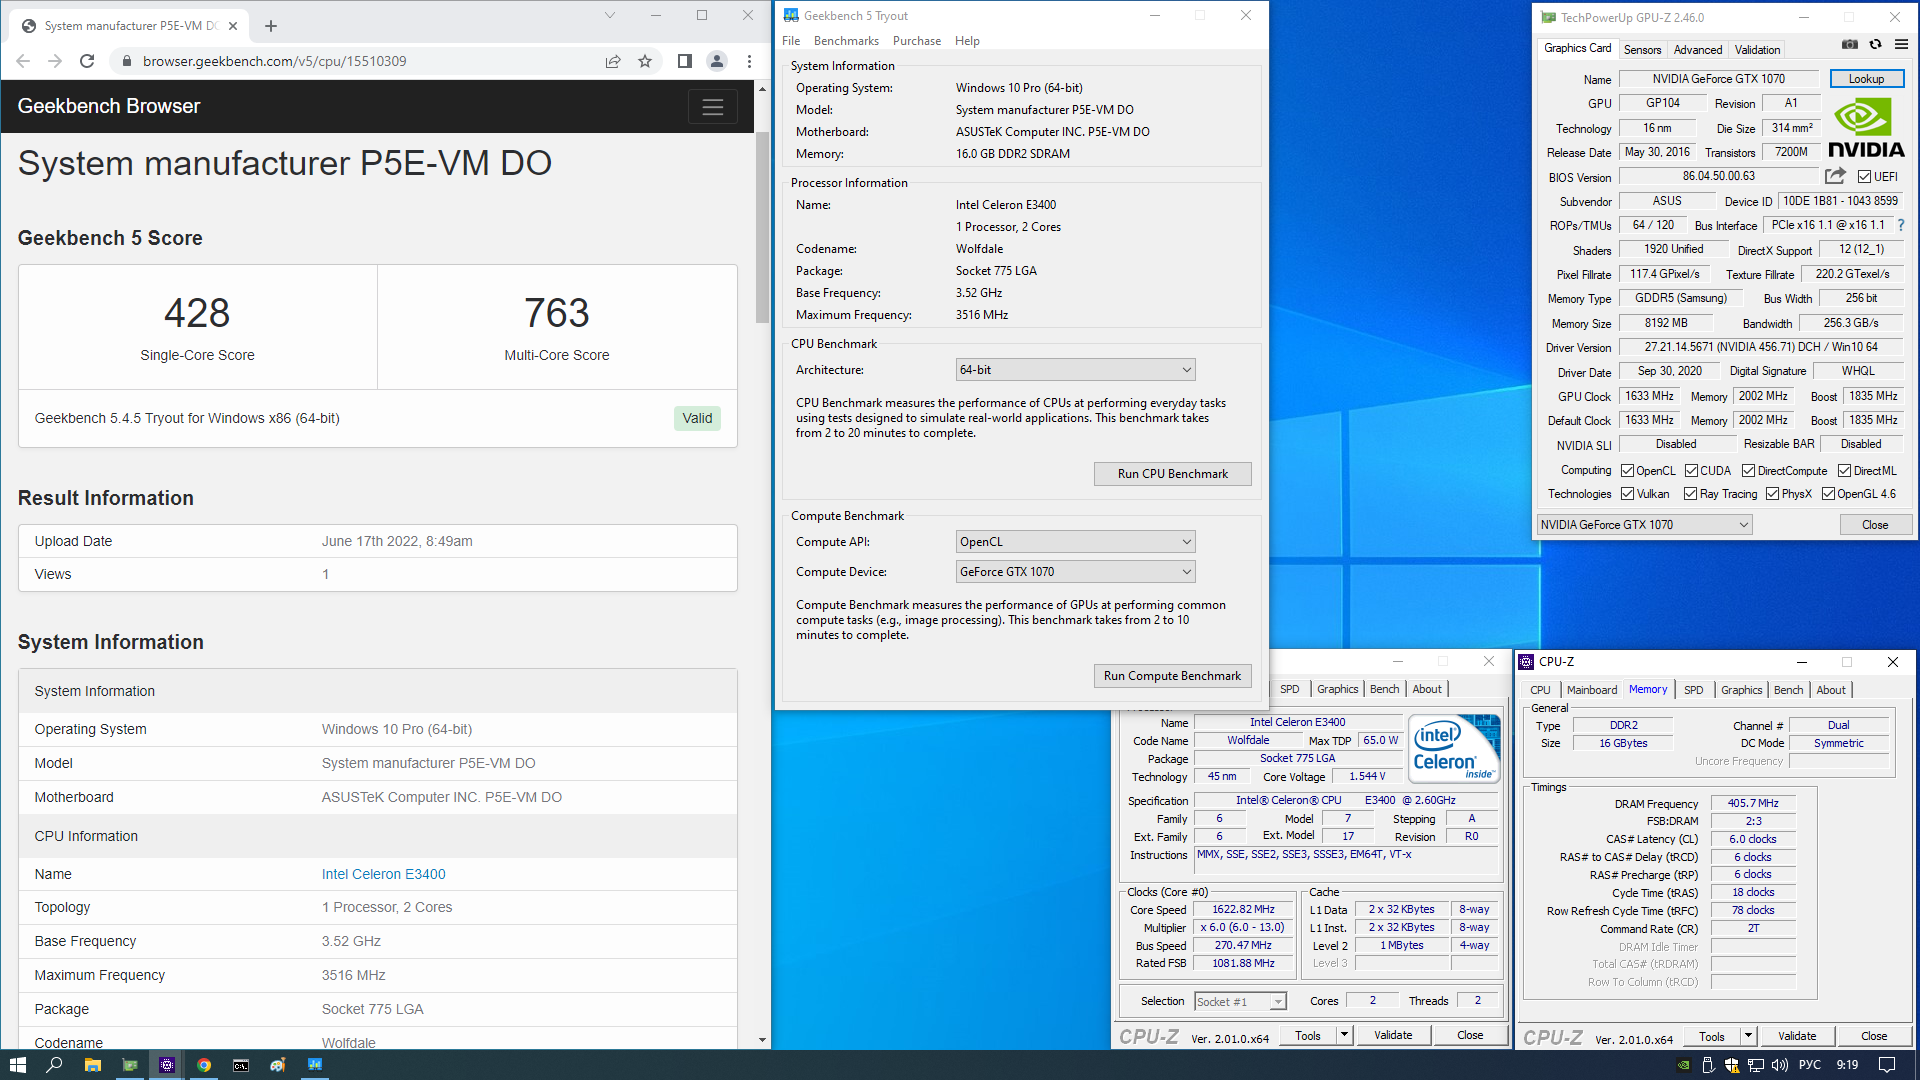Click Validate in the CPU-Z Memory window

point(1797,1036)
